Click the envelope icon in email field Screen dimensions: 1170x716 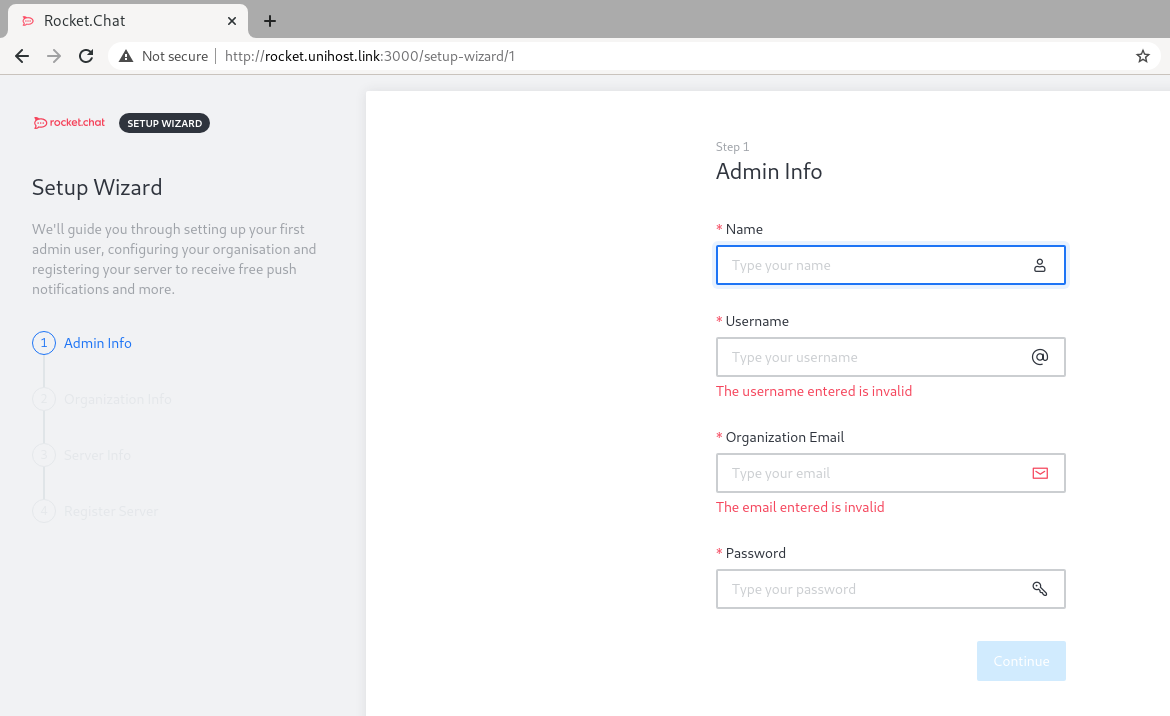1039,473
